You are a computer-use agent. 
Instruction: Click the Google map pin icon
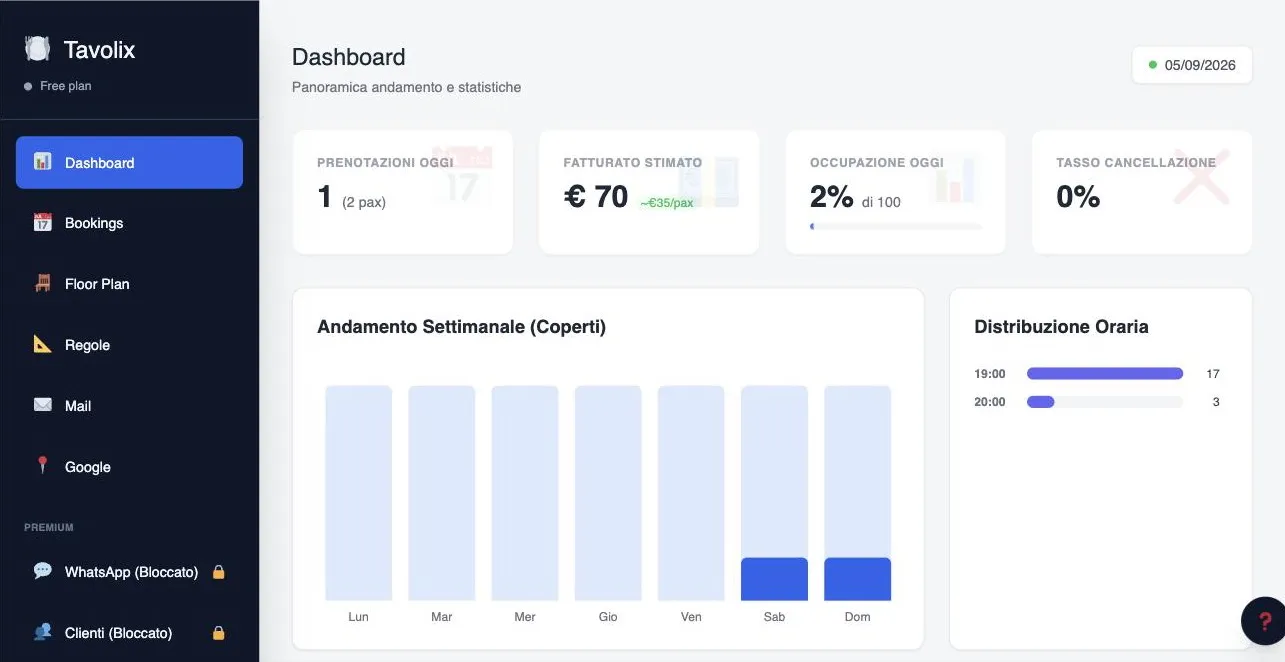tap(42, 466)
